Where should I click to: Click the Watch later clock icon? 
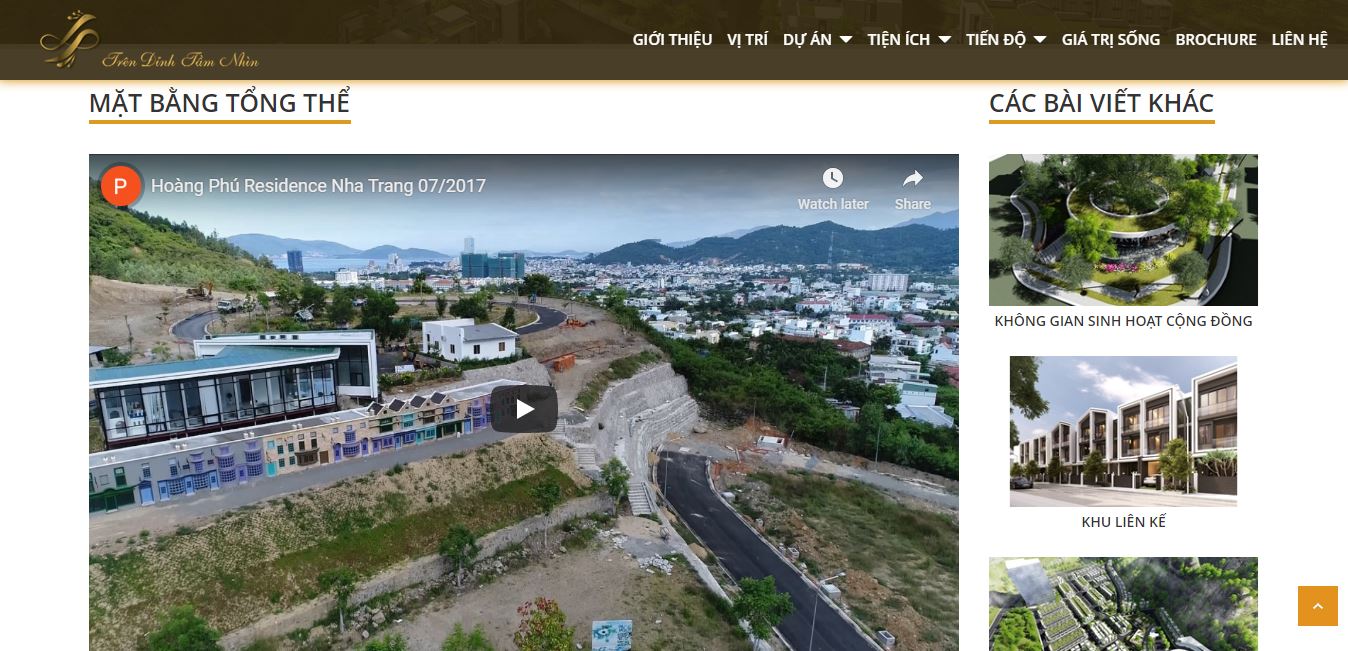coord(833,178)
